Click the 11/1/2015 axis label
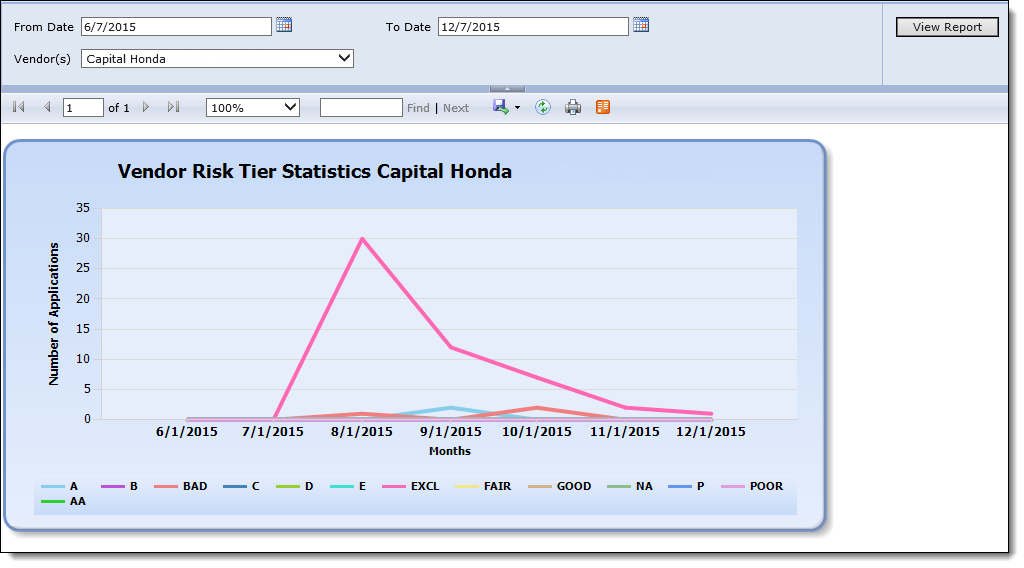Image resolution: width=1024 pixels, height=568 pixels. 625,432
